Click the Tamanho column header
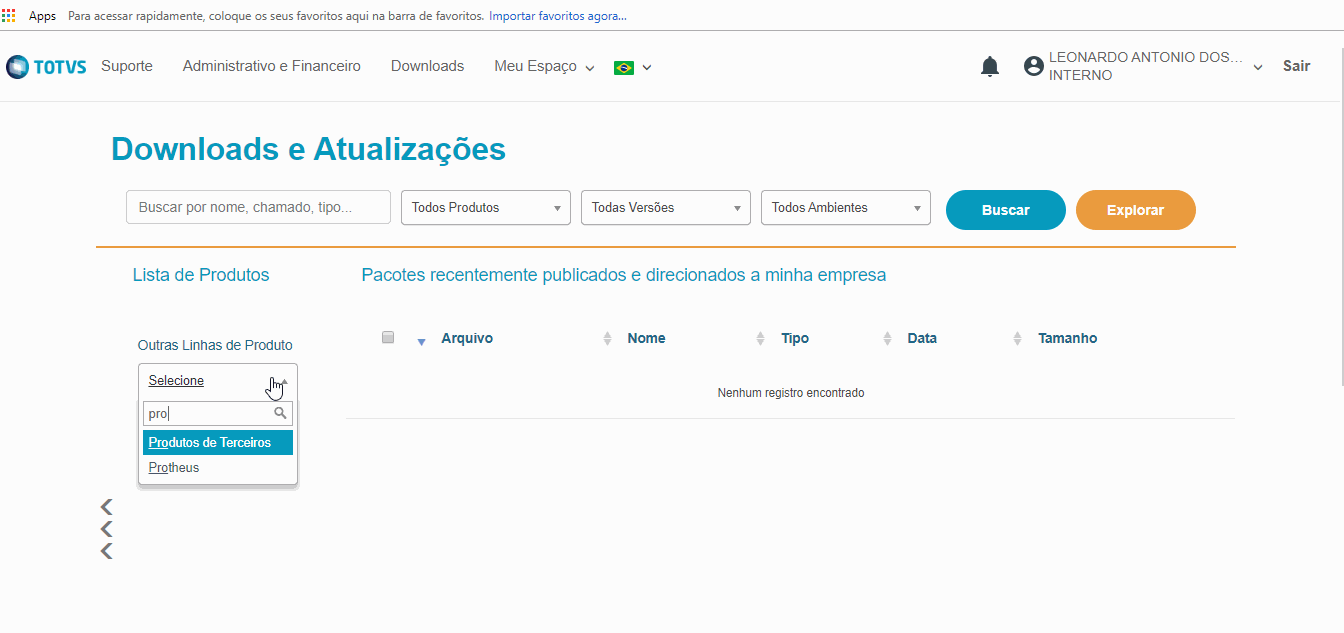The height and width of the screenshot is (633, 1344). coord(1068,338)
